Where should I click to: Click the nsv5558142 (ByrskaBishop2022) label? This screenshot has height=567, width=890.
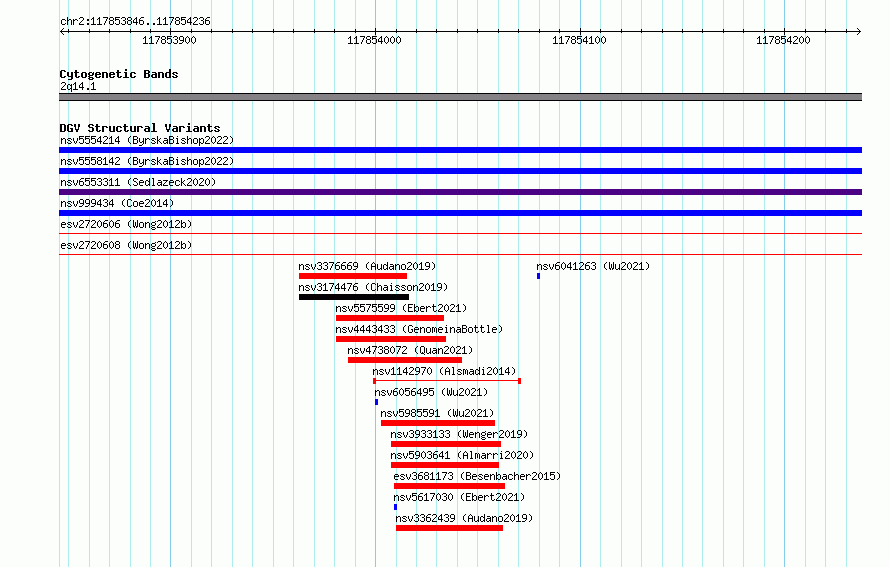(147, 161)
